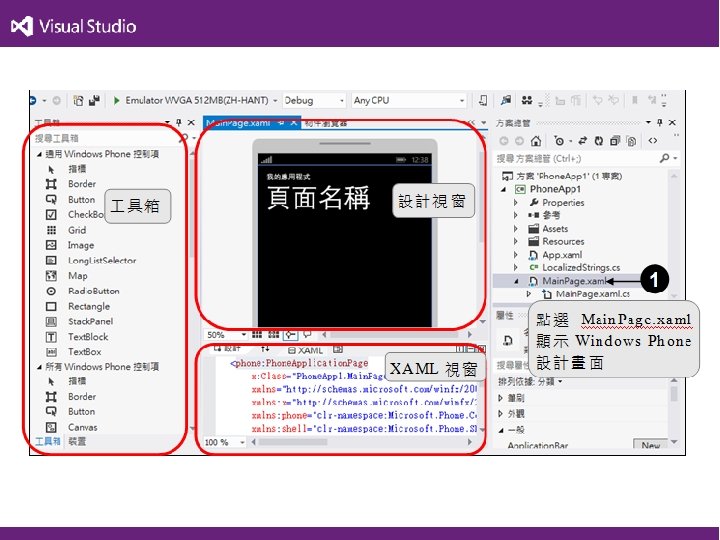Click the device window icon after Any CPU

[483, 100]
